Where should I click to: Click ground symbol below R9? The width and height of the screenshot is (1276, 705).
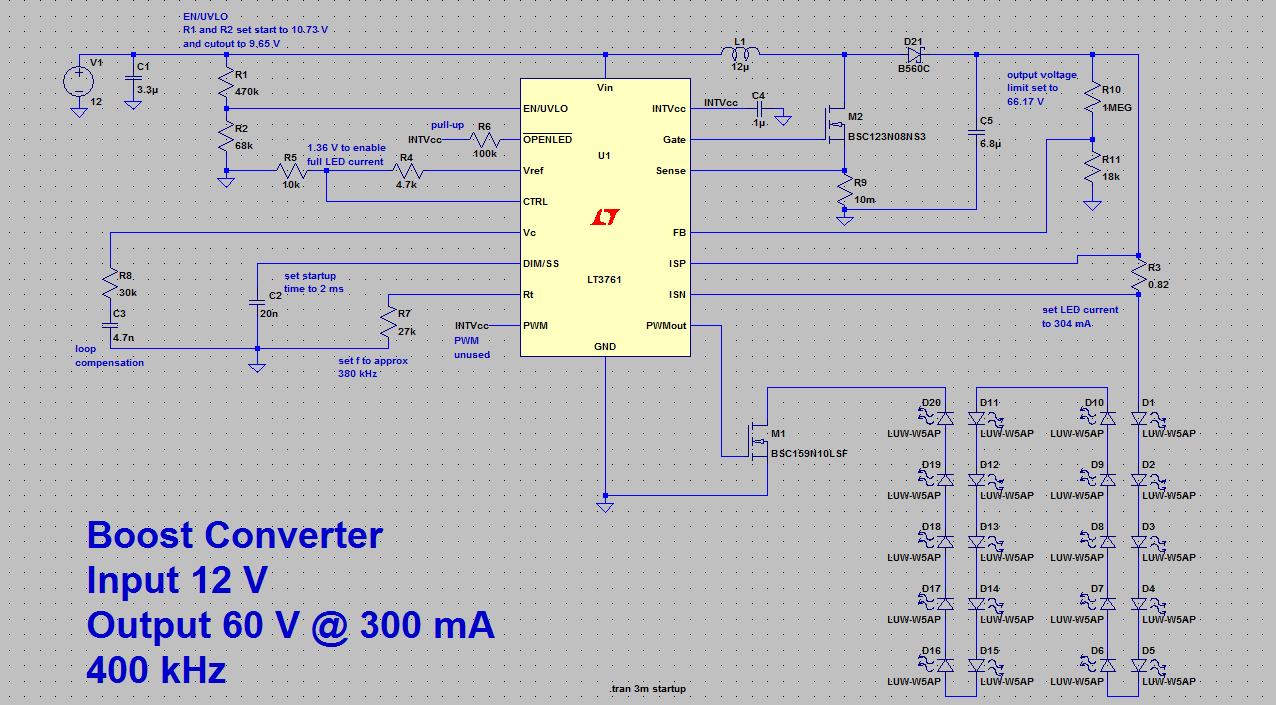[x=845, y=220]
